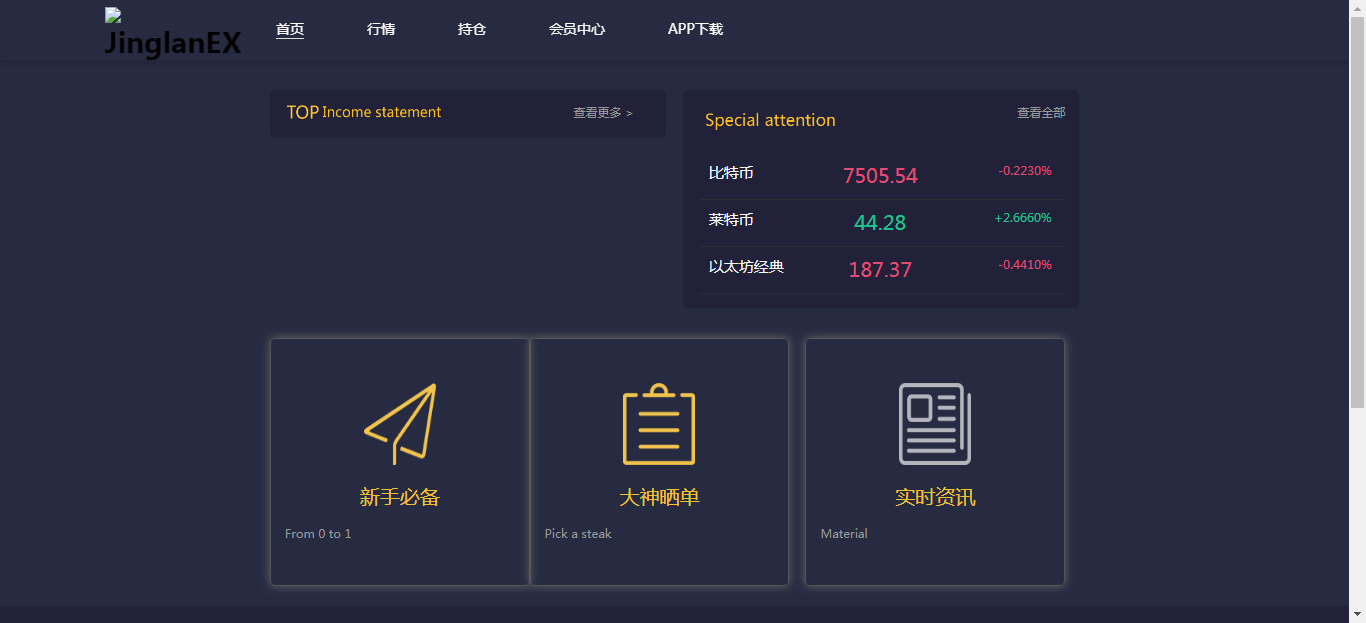Click the 7505.54 Bitcoin price
The image size is (1366, 623).
pos(880,176)
